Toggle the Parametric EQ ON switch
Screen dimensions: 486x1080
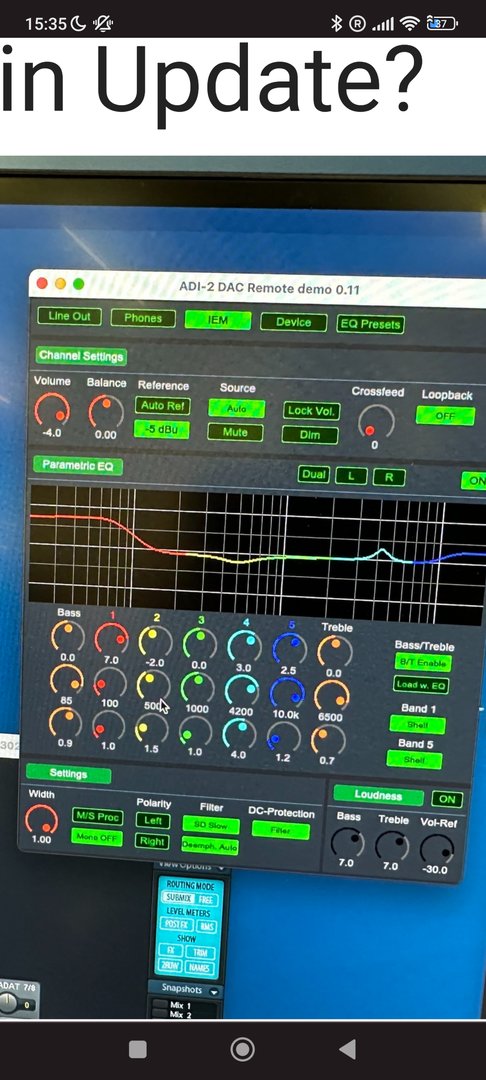pyautogui.click(x=474, y=481)
